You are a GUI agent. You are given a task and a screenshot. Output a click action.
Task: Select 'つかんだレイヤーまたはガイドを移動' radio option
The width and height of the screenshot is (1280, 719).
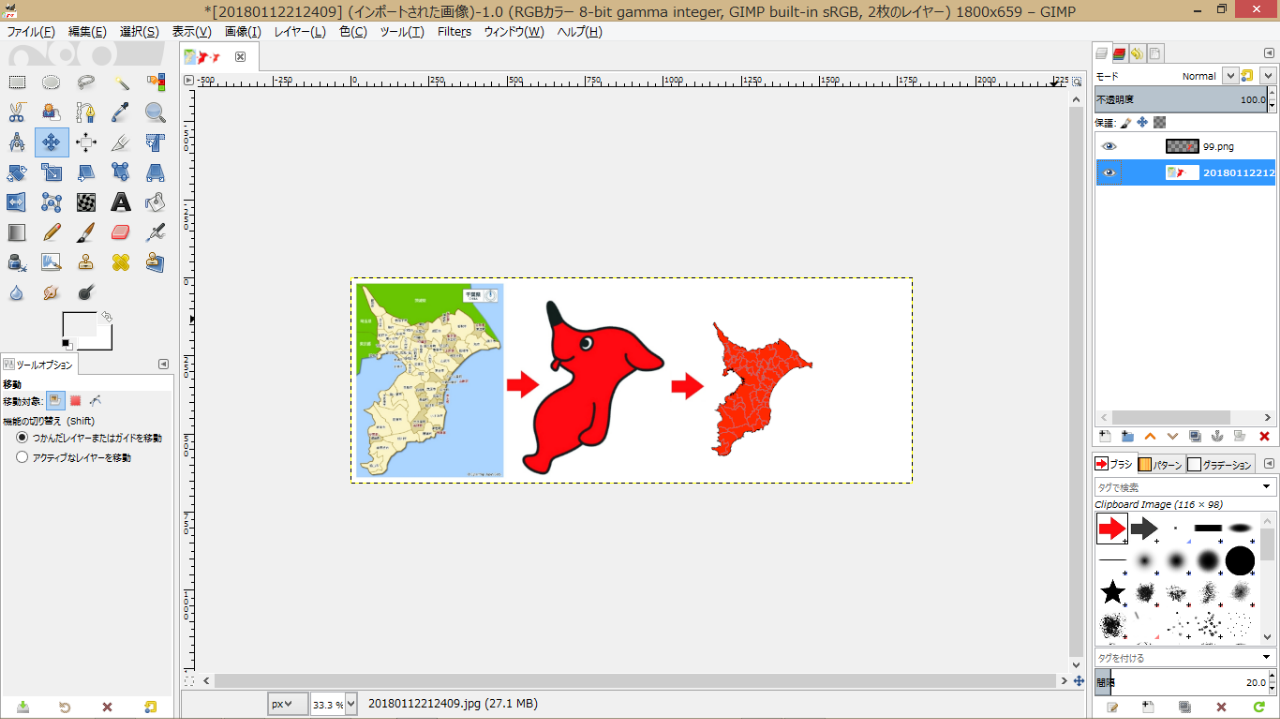(x=23, y=438)
